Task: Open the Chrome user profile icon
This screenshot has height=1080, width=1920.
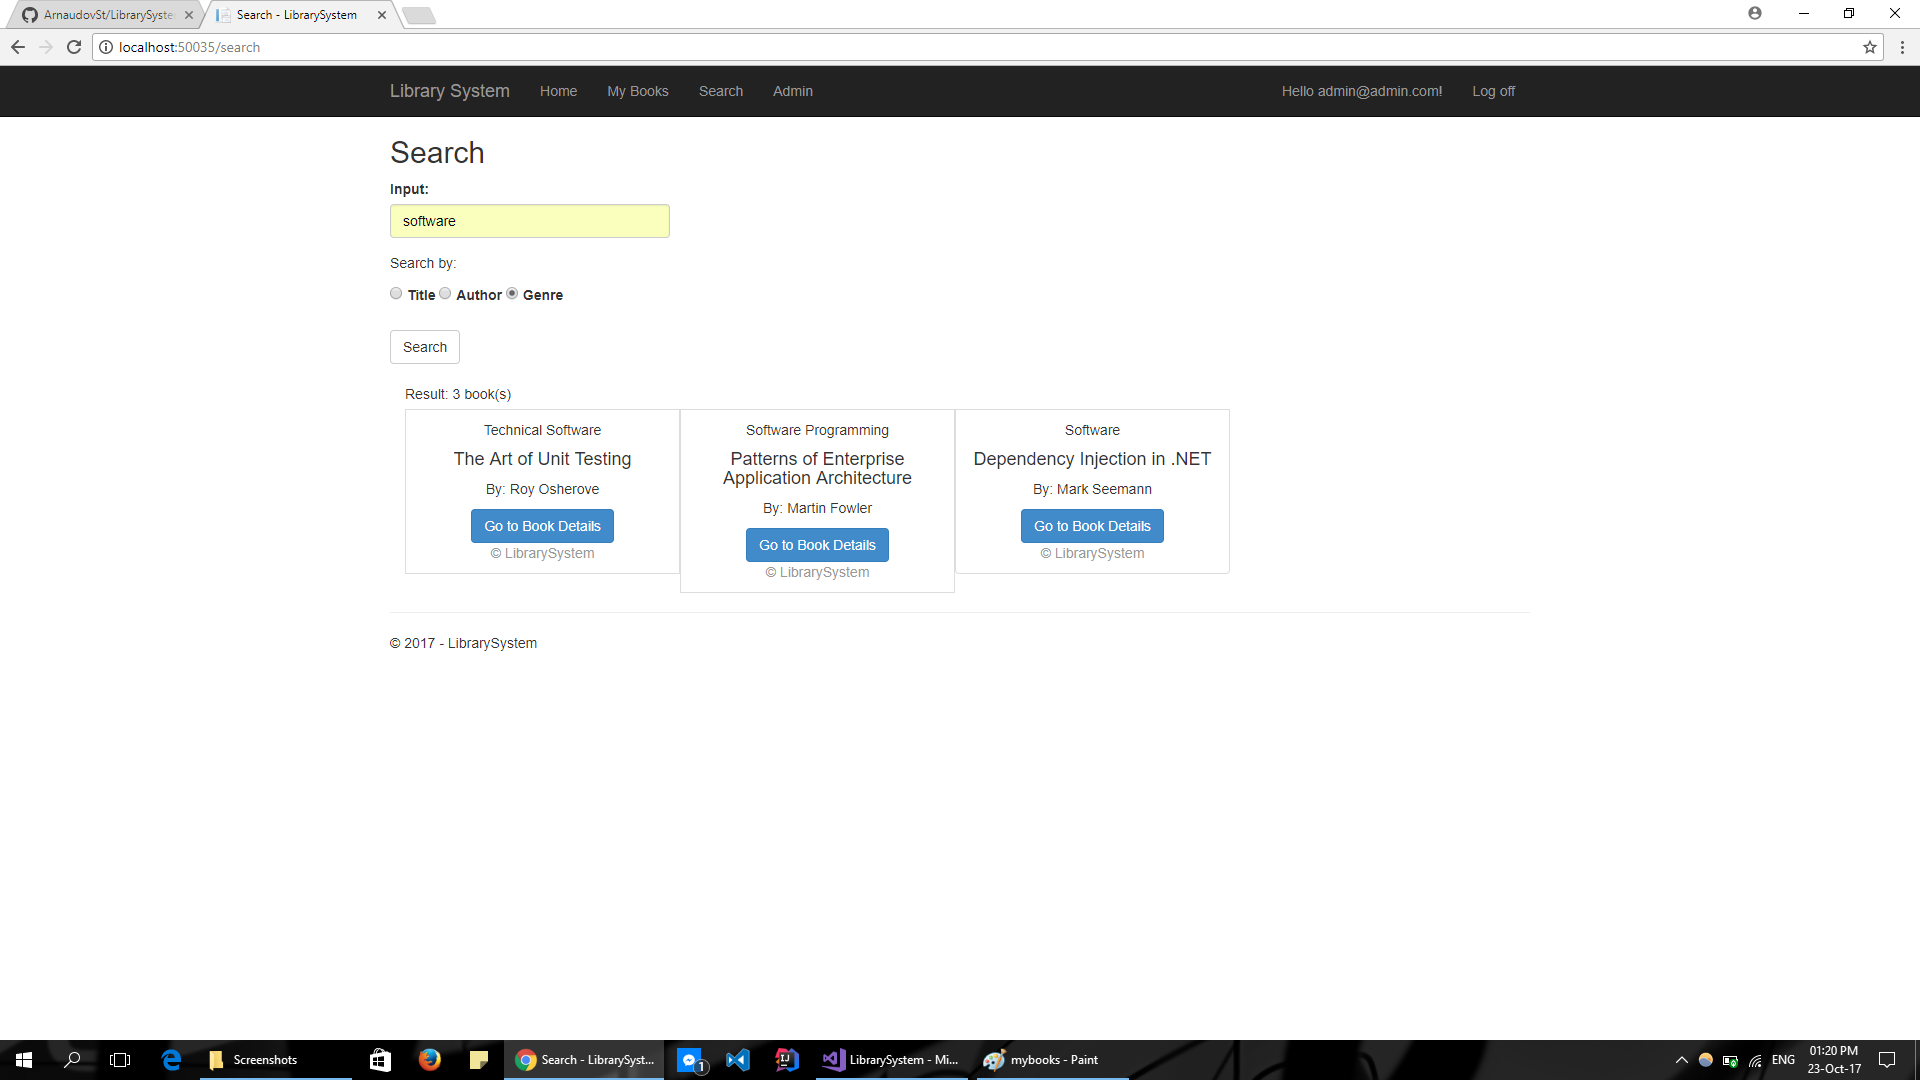Action: point(1754,13)
